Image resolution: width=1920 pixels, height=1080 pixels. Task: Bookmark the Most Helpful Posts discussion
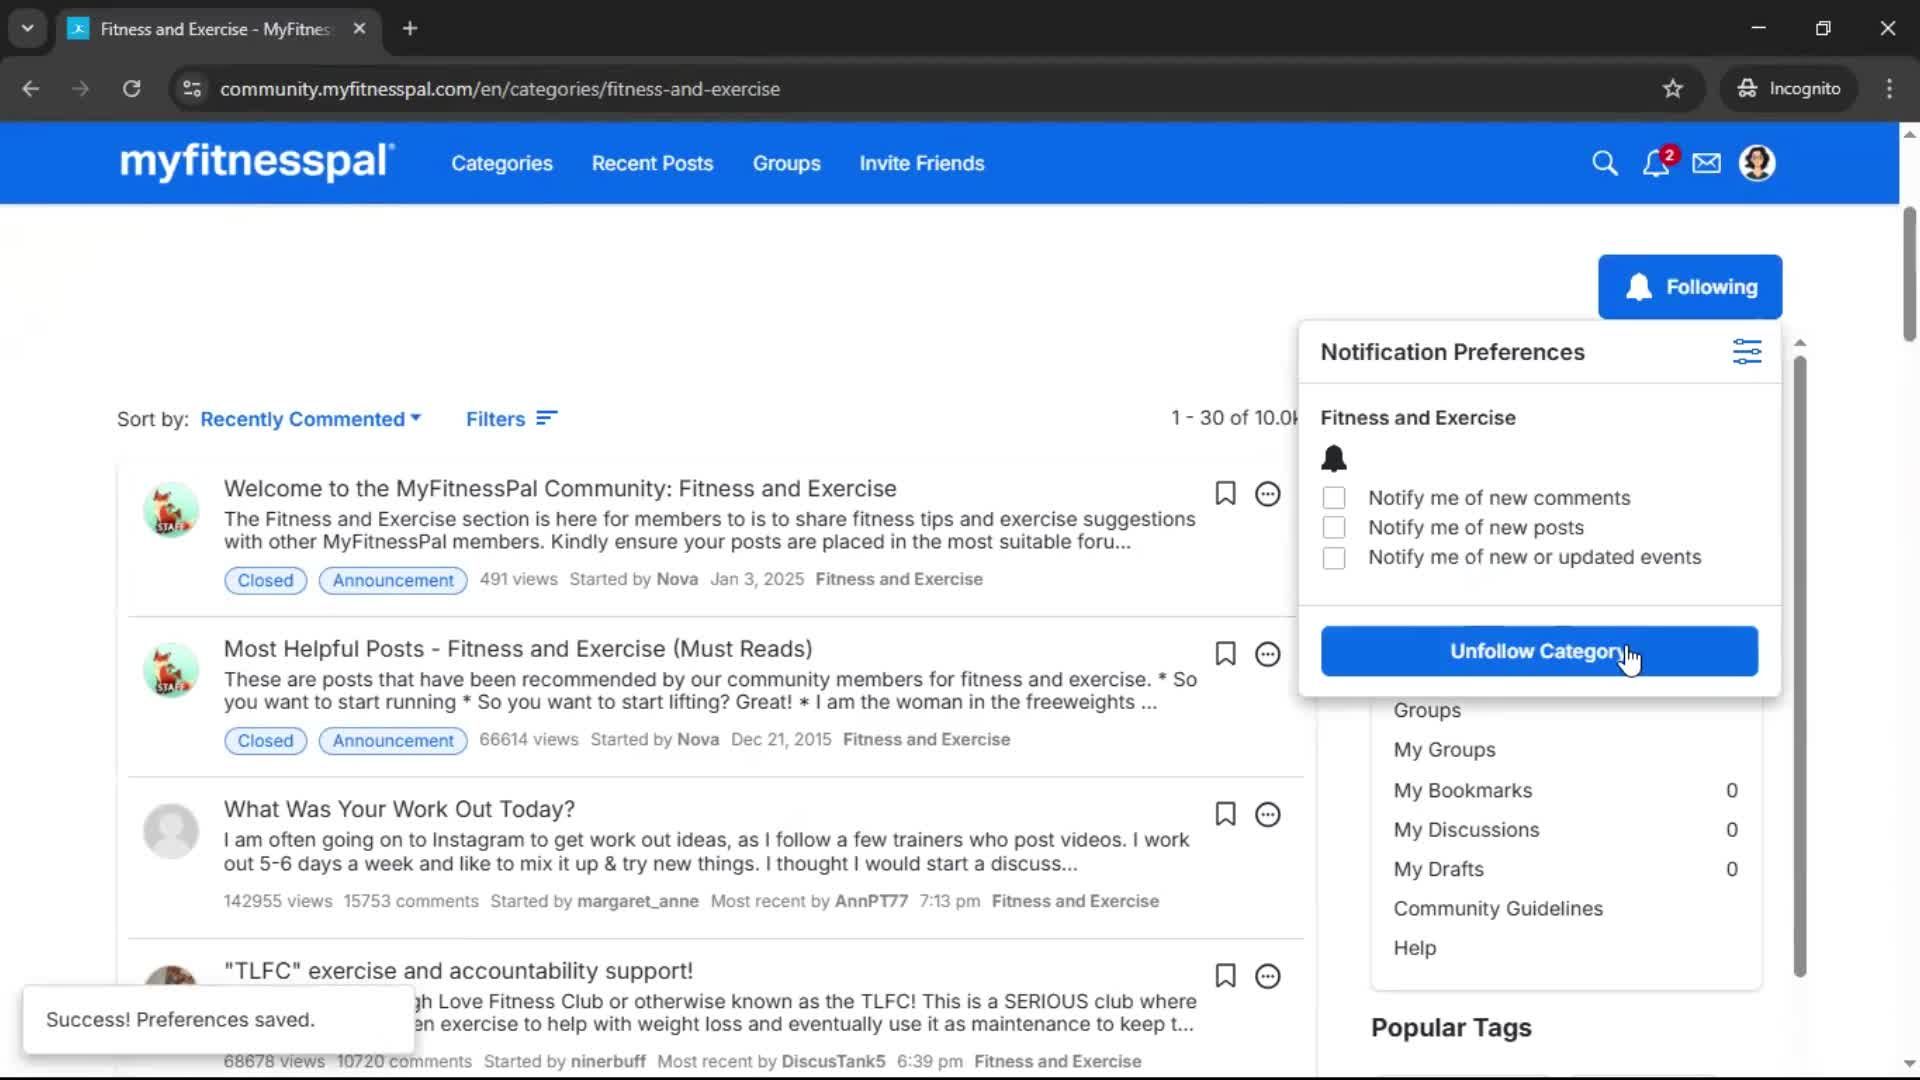click(1225, 654)
